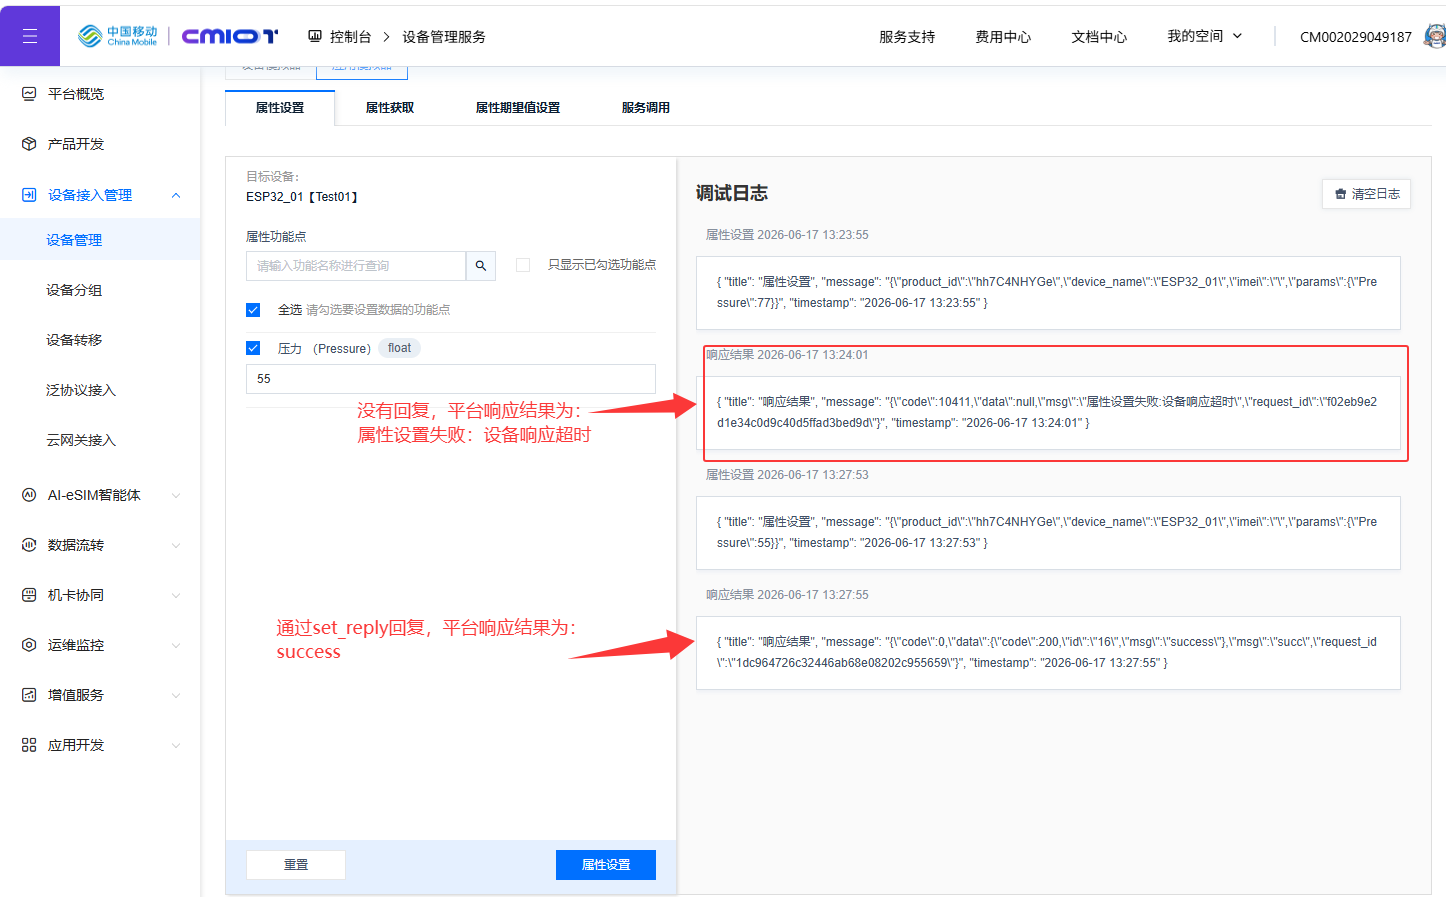Click the target device ESP32_01 text
This screenshot has height=897, width=1446.
(302, 197)
